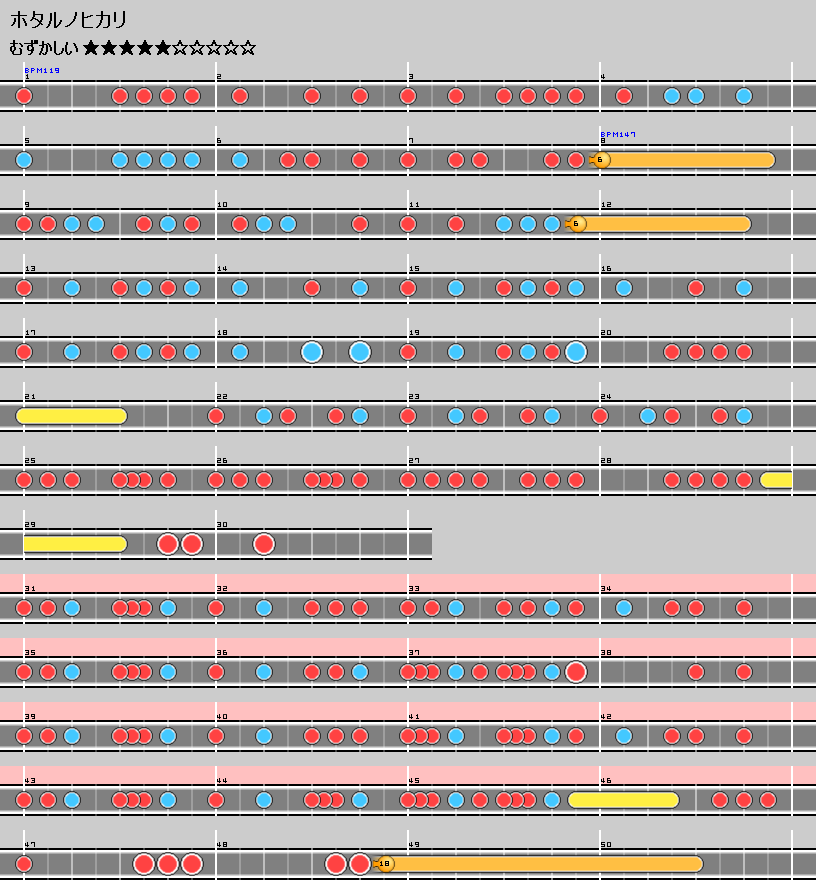Screen dimensions: 816x880
Task: Click the only blue note in measure 6
Action: coord(240,160)
